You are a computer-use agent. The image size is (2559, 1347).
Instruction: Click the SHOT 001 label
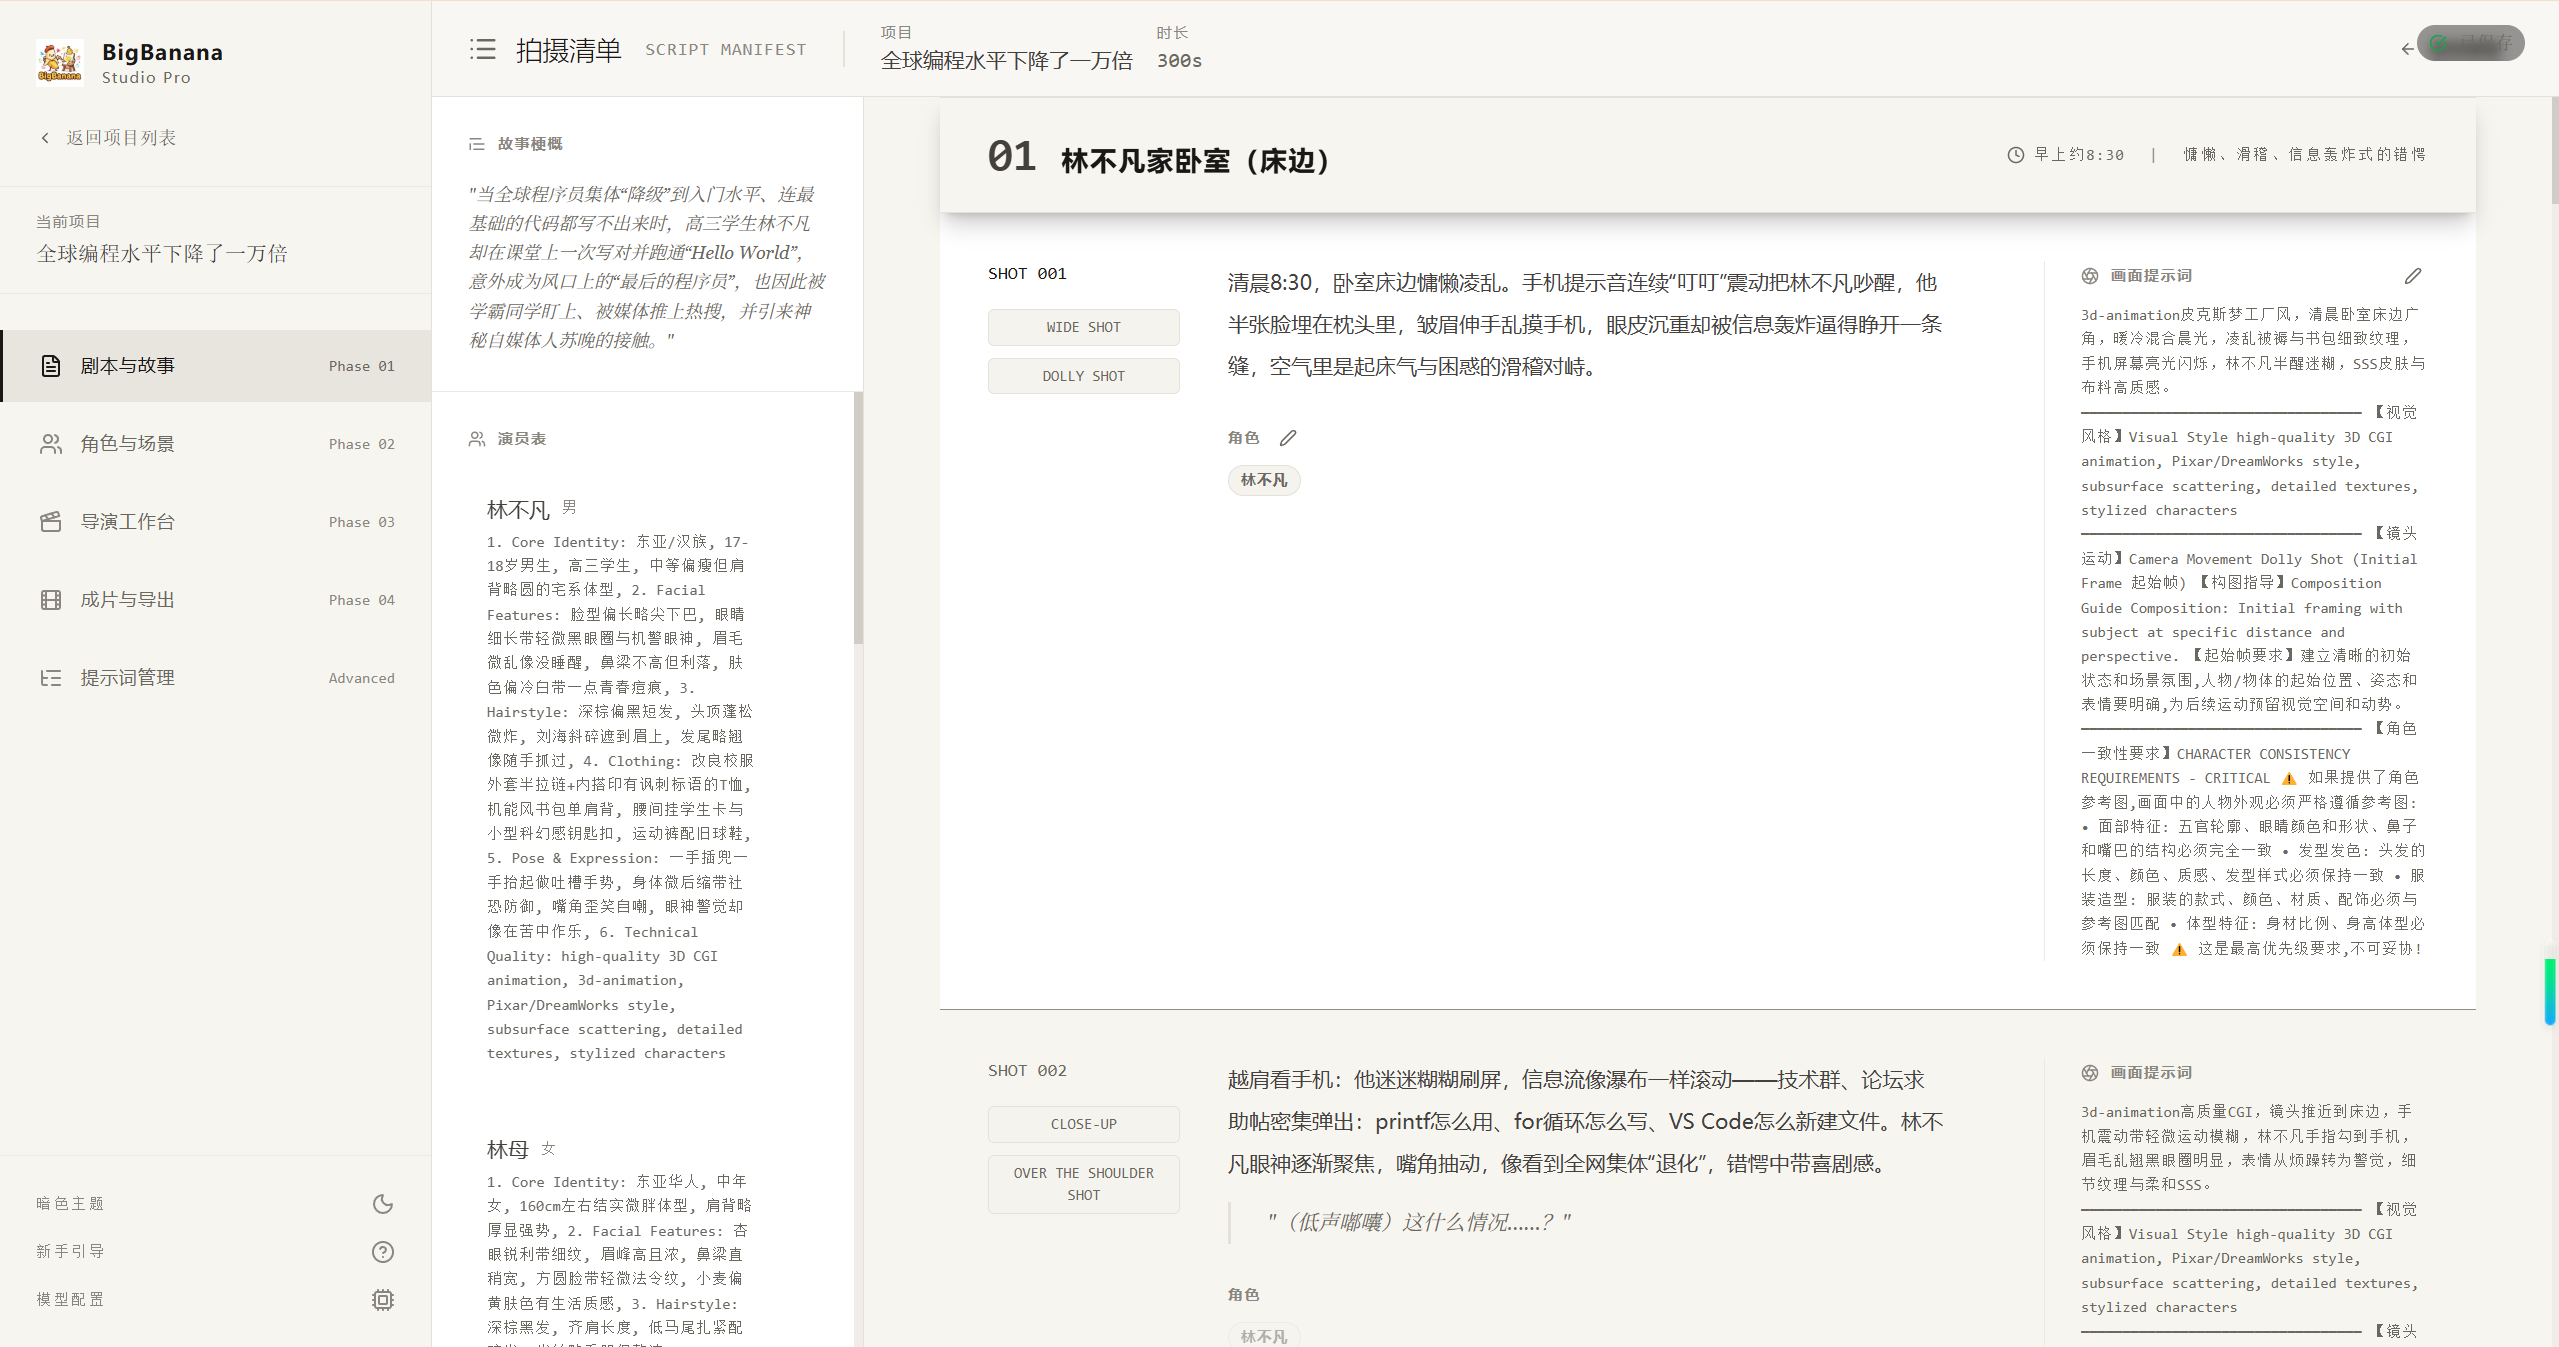[x=1028, y=274]
